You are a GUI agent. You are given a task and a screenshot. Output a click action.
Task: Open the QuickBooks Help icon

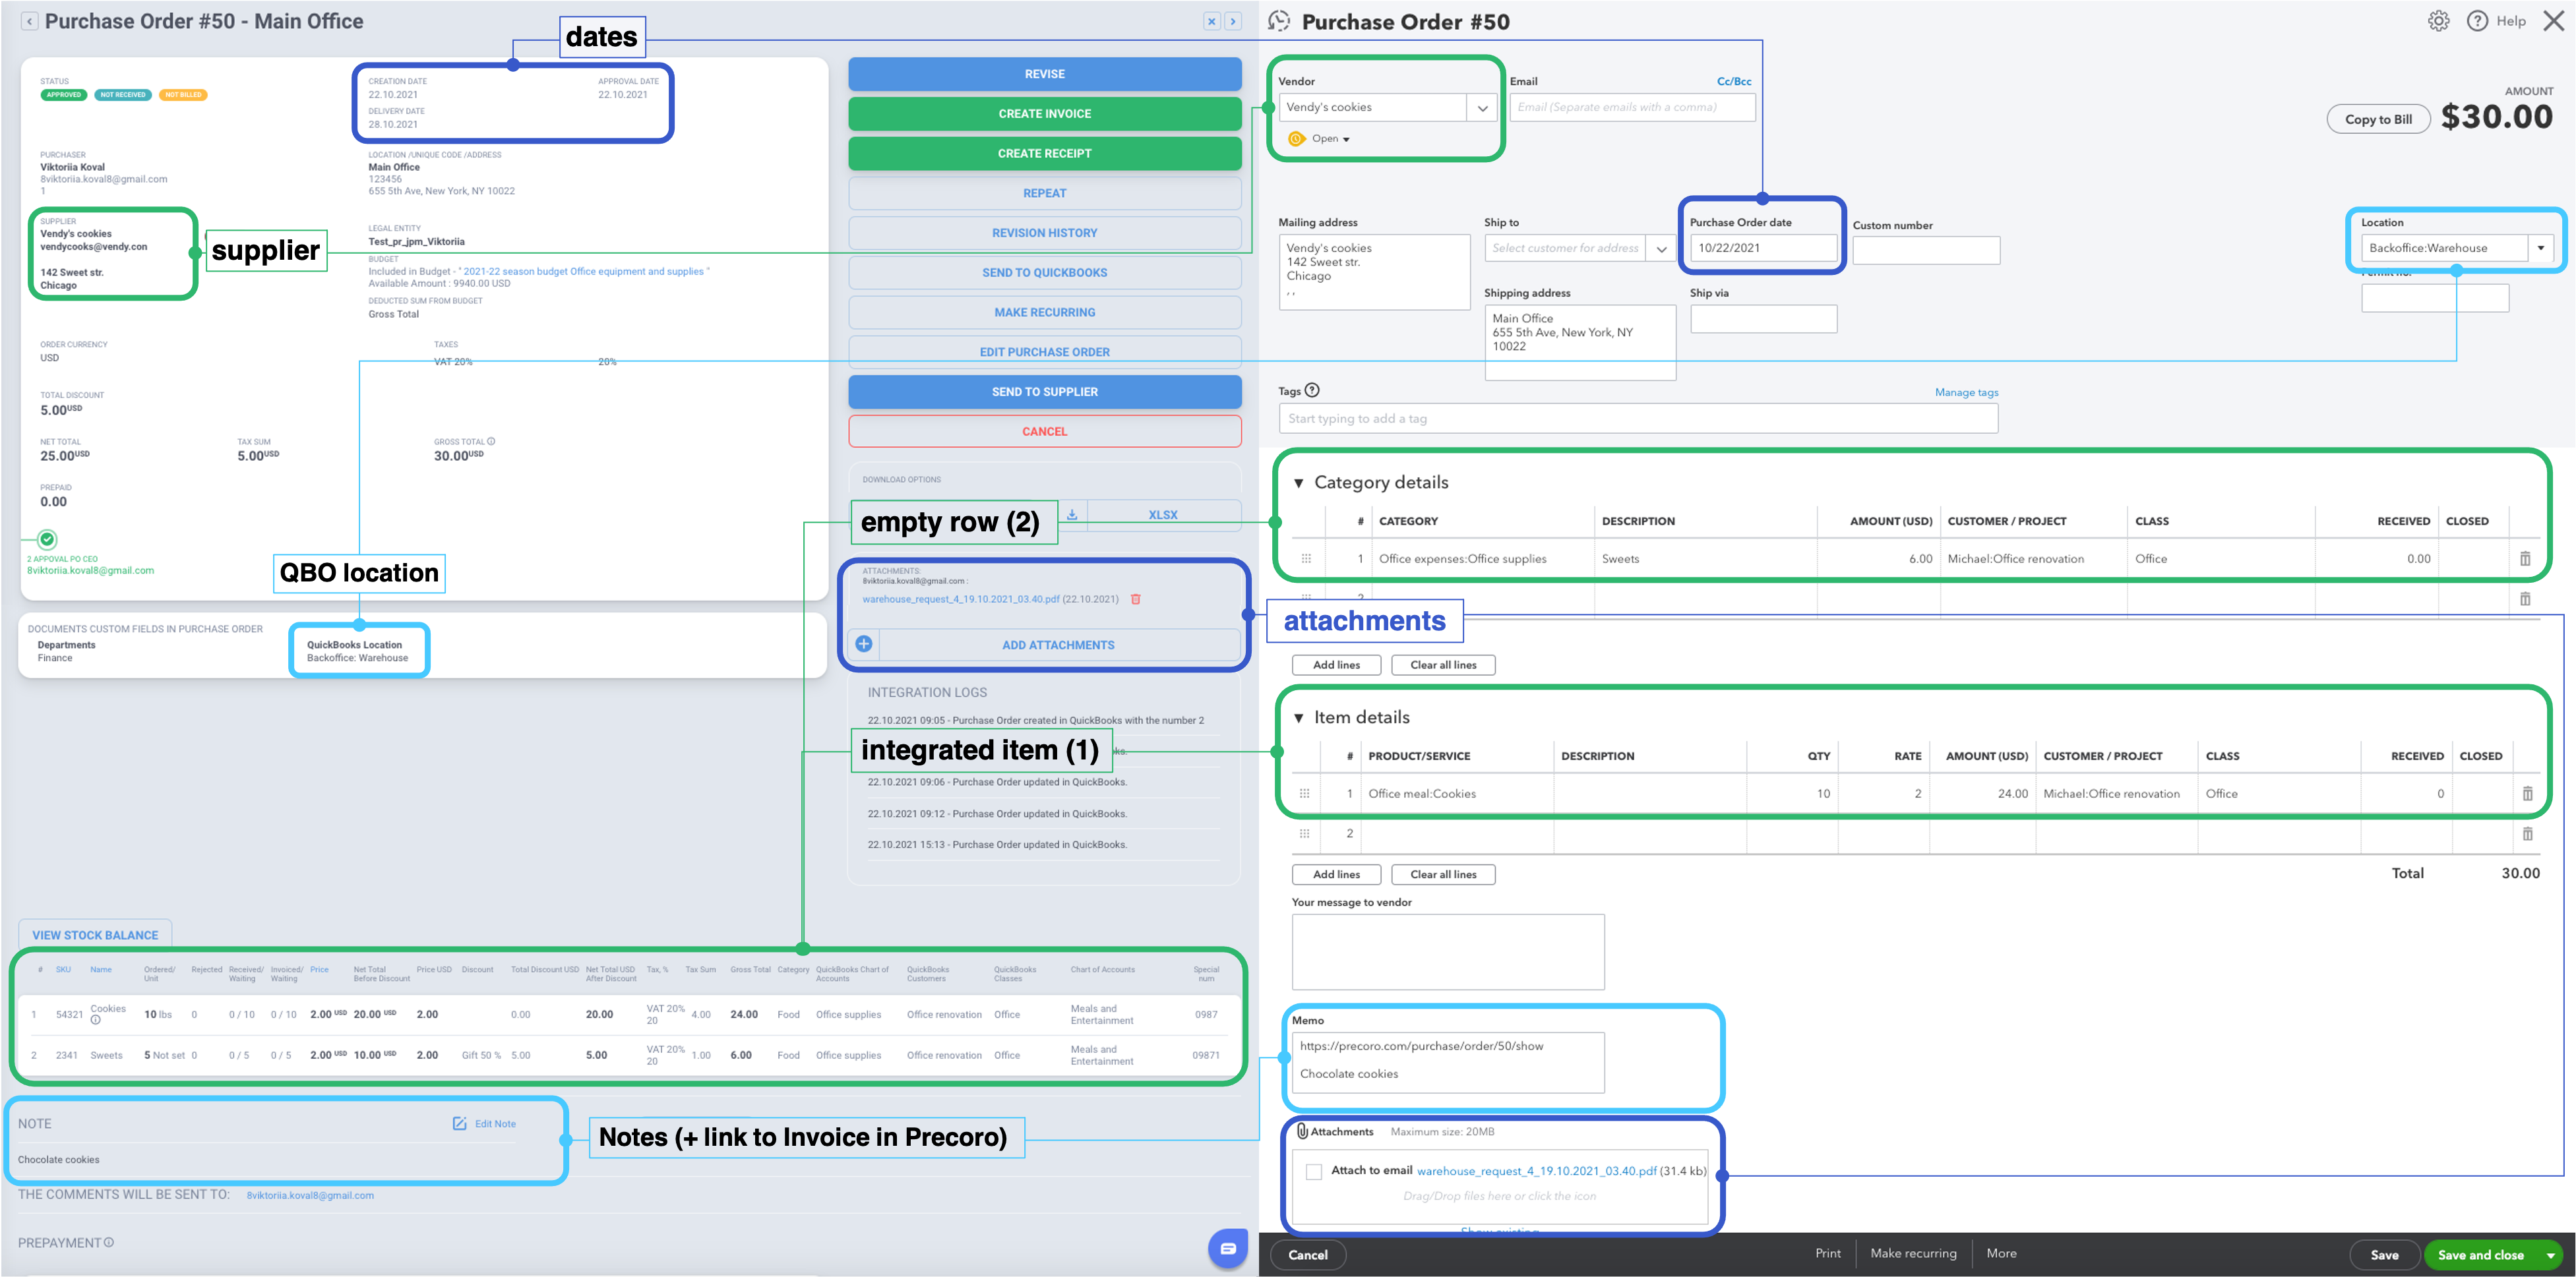[2477, 20]
